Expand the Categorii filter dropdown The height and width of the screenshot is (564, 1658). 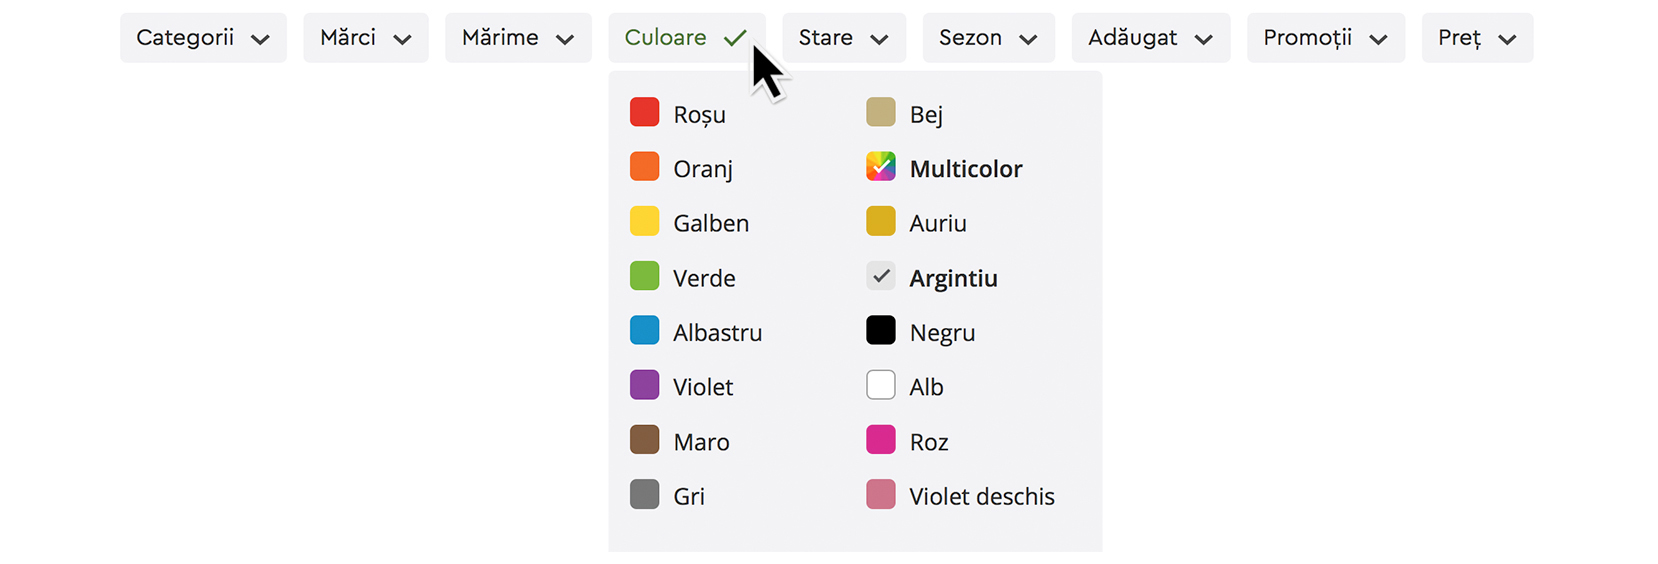click(x=203, y=38)
